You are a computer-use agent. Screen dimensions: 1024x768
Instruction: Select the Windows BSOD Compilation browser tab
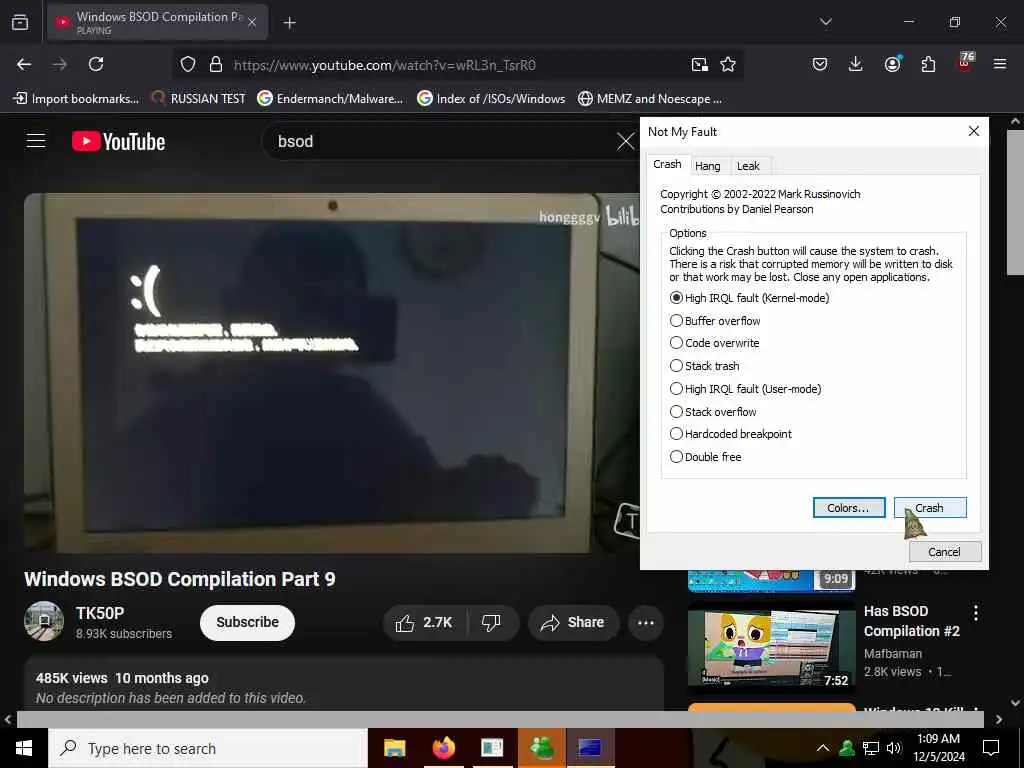tap(157, 22)
